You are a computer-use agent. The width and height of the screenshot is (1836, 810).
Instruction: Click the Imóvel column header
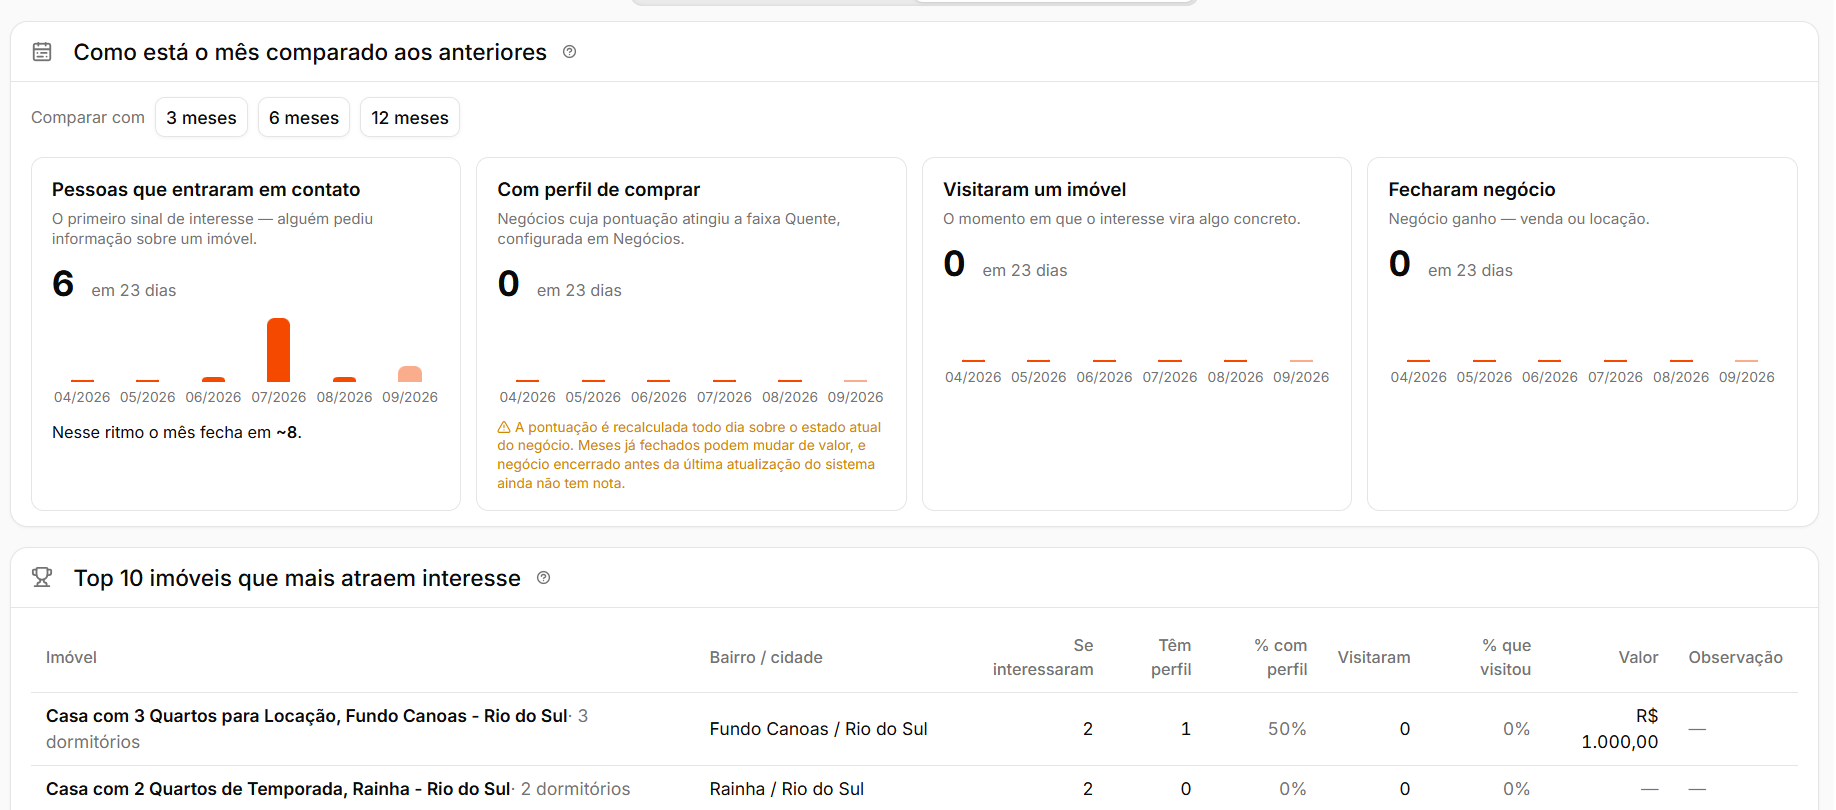click(x=71, y=657)
